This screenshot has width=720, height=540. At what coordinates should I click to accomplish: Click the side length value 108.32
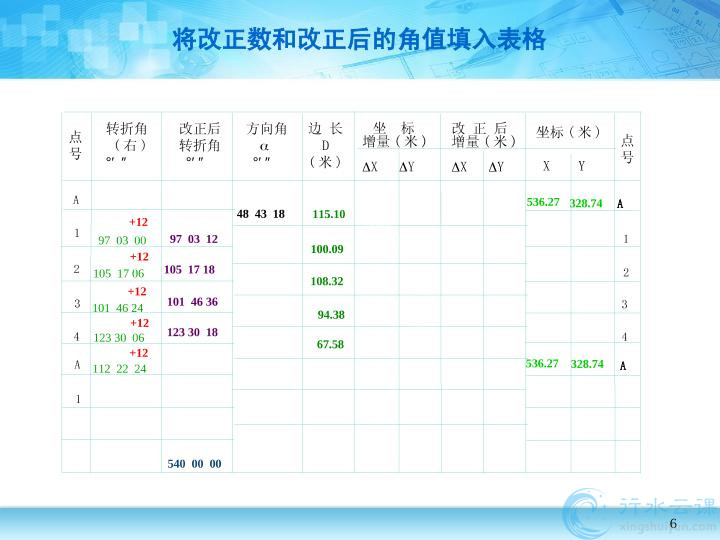(x=327, y=282)
